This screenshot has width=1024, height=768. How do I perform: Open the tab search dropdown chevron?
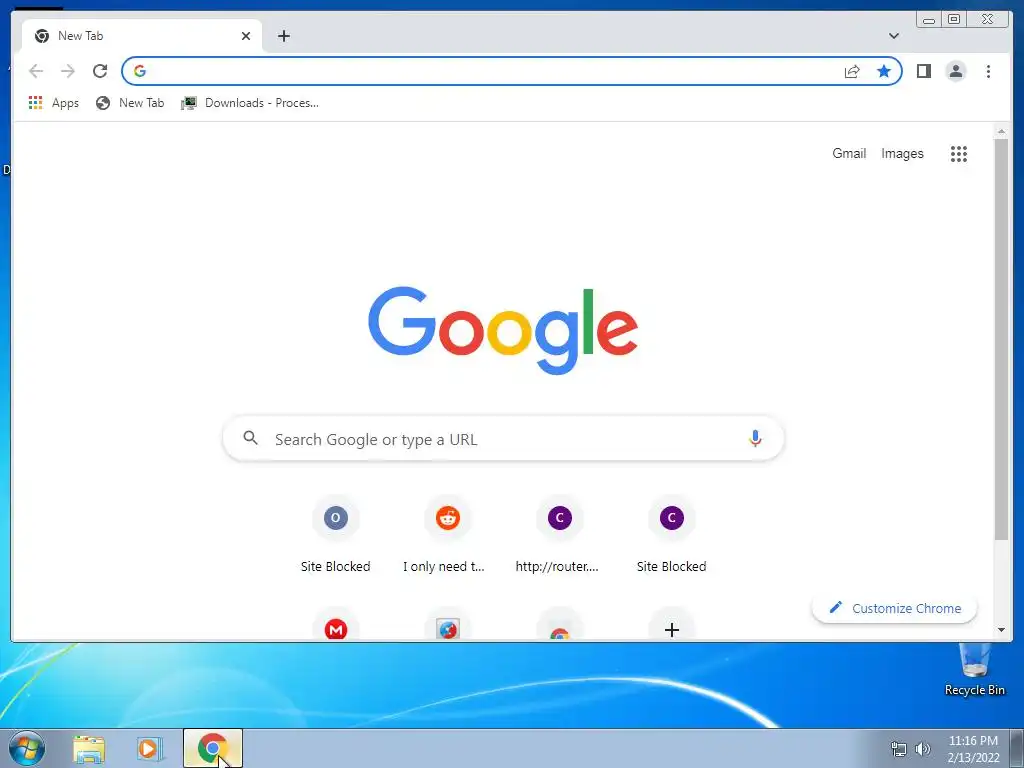click(x=894, y=36)
